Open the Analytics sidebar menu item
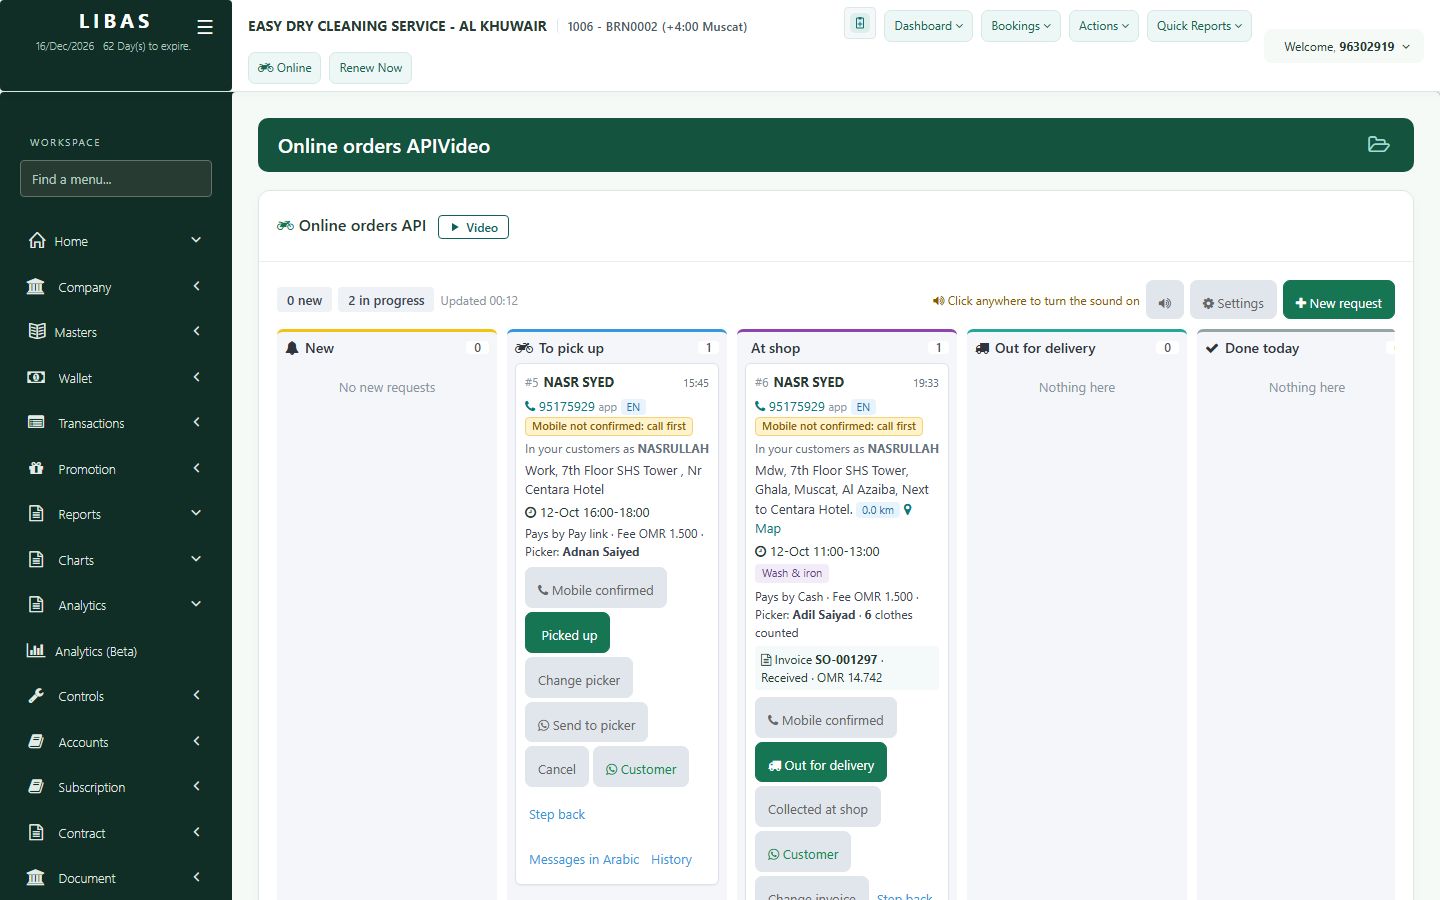1440x900 pixels. [116, 604]
